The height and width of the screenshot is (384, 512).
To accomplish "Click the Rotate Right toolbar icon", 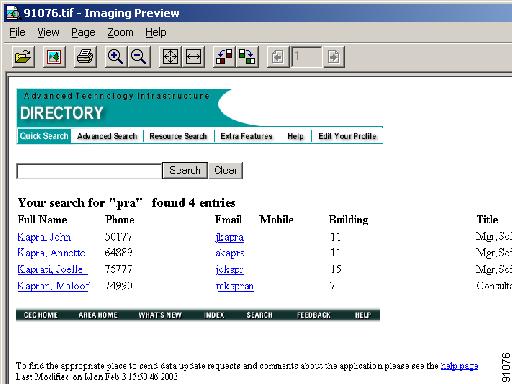I will 247,57.
